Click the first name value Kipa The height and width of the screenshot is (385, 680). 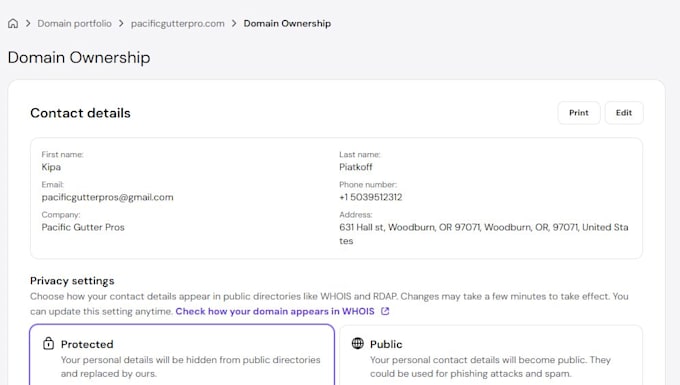point(51,167)
